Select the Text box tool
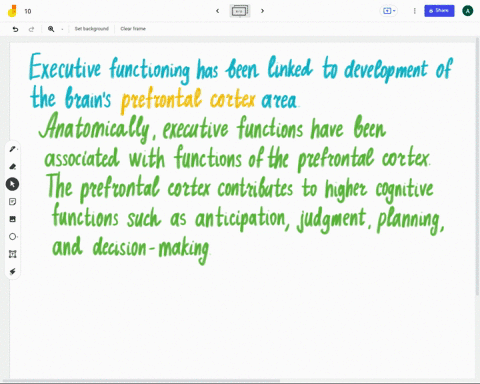This screenshot has height=384, width=480. click(x=13, y=254)
